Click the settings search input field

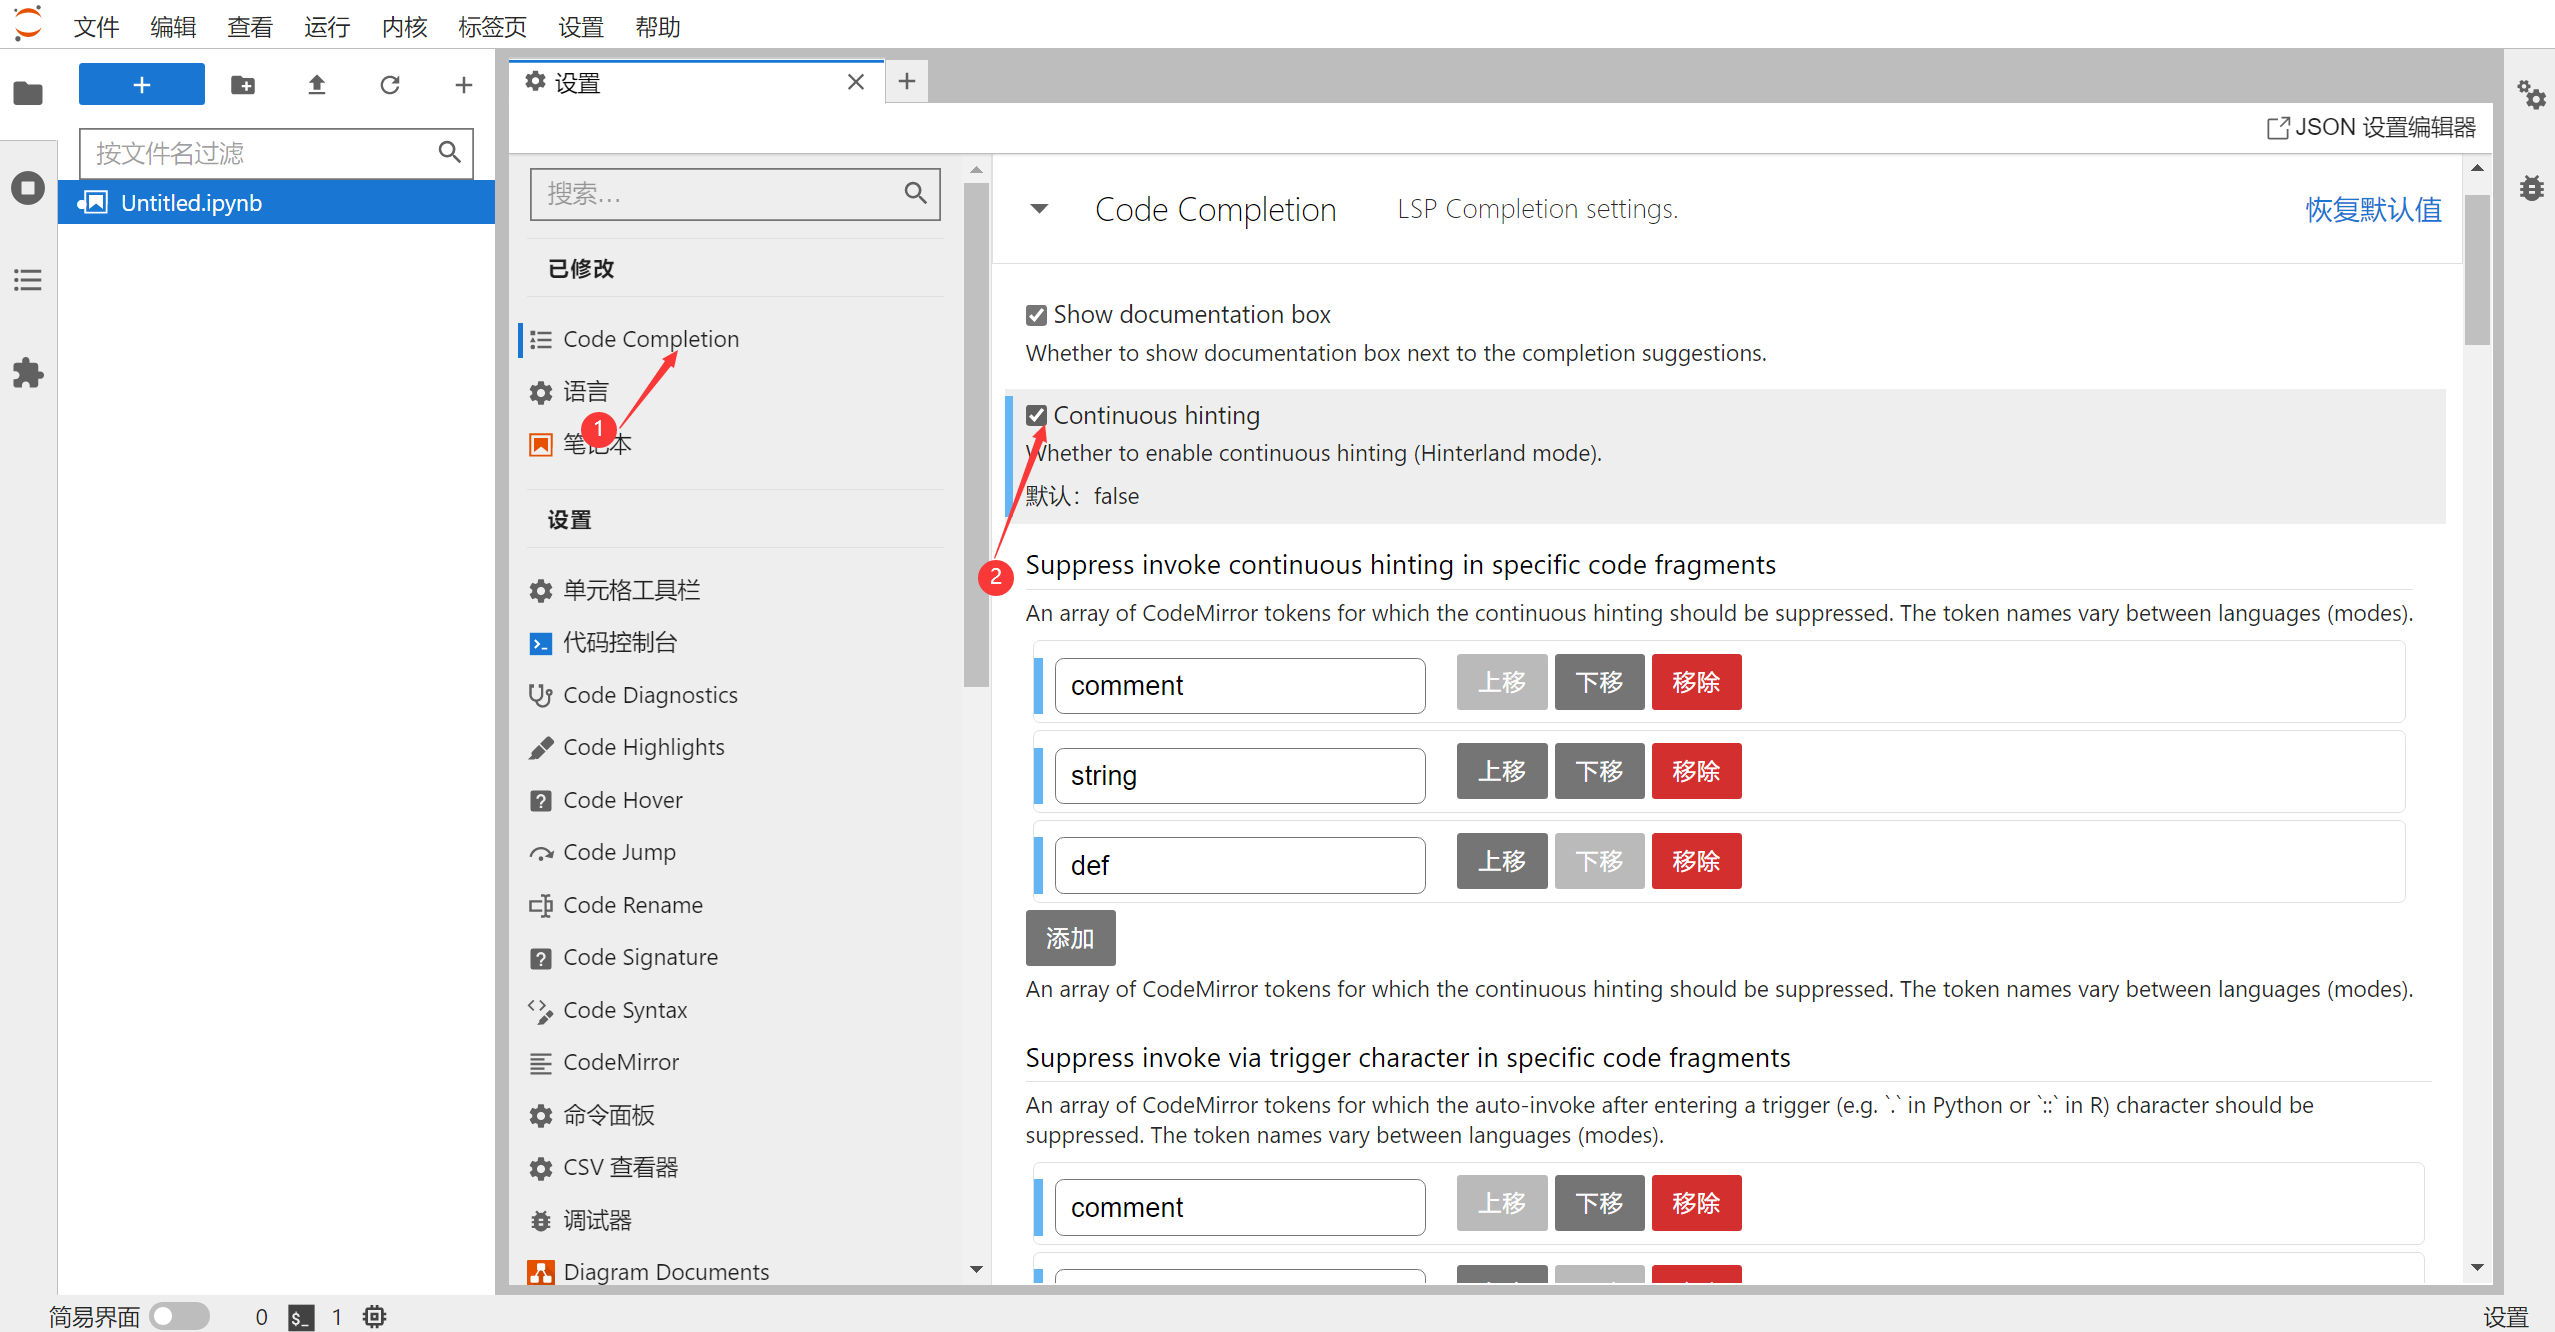(720, 194)
